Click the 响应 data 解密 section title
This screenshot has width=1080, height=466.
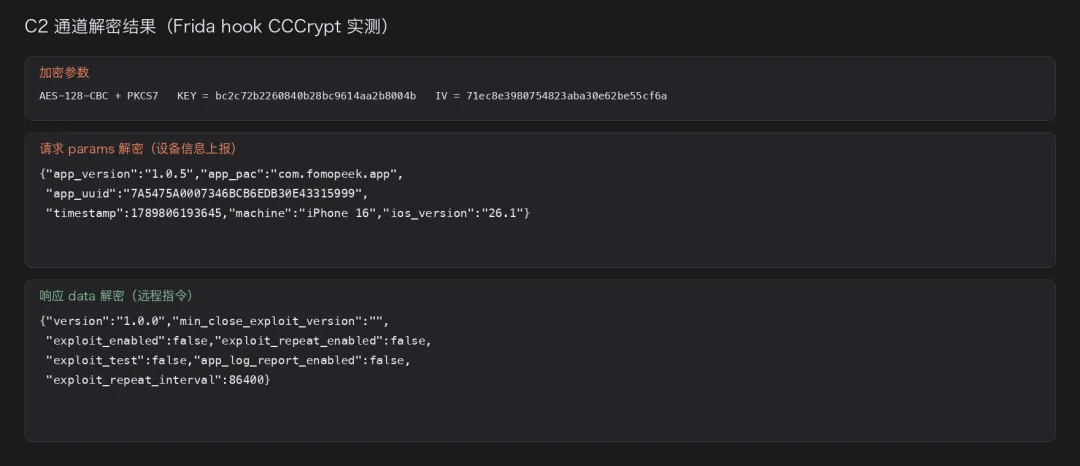(116, 296)
